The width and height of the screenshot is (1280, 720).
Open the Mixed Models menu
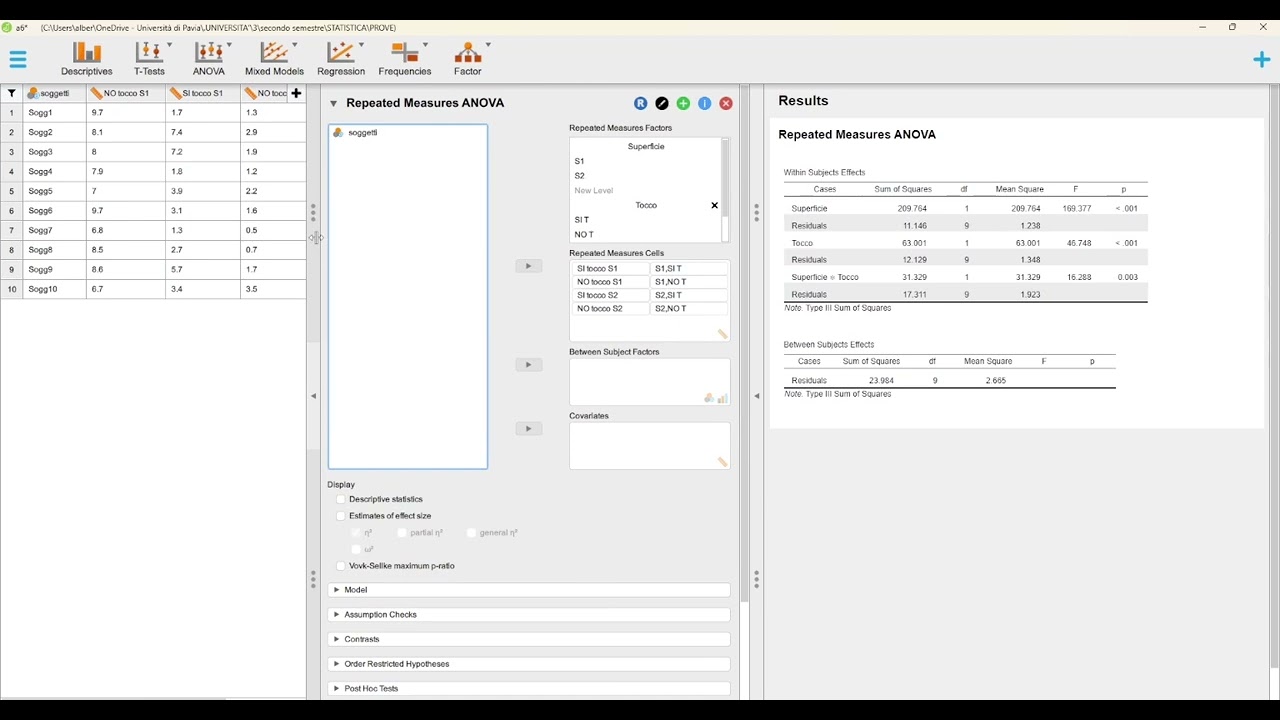point(274,59)
